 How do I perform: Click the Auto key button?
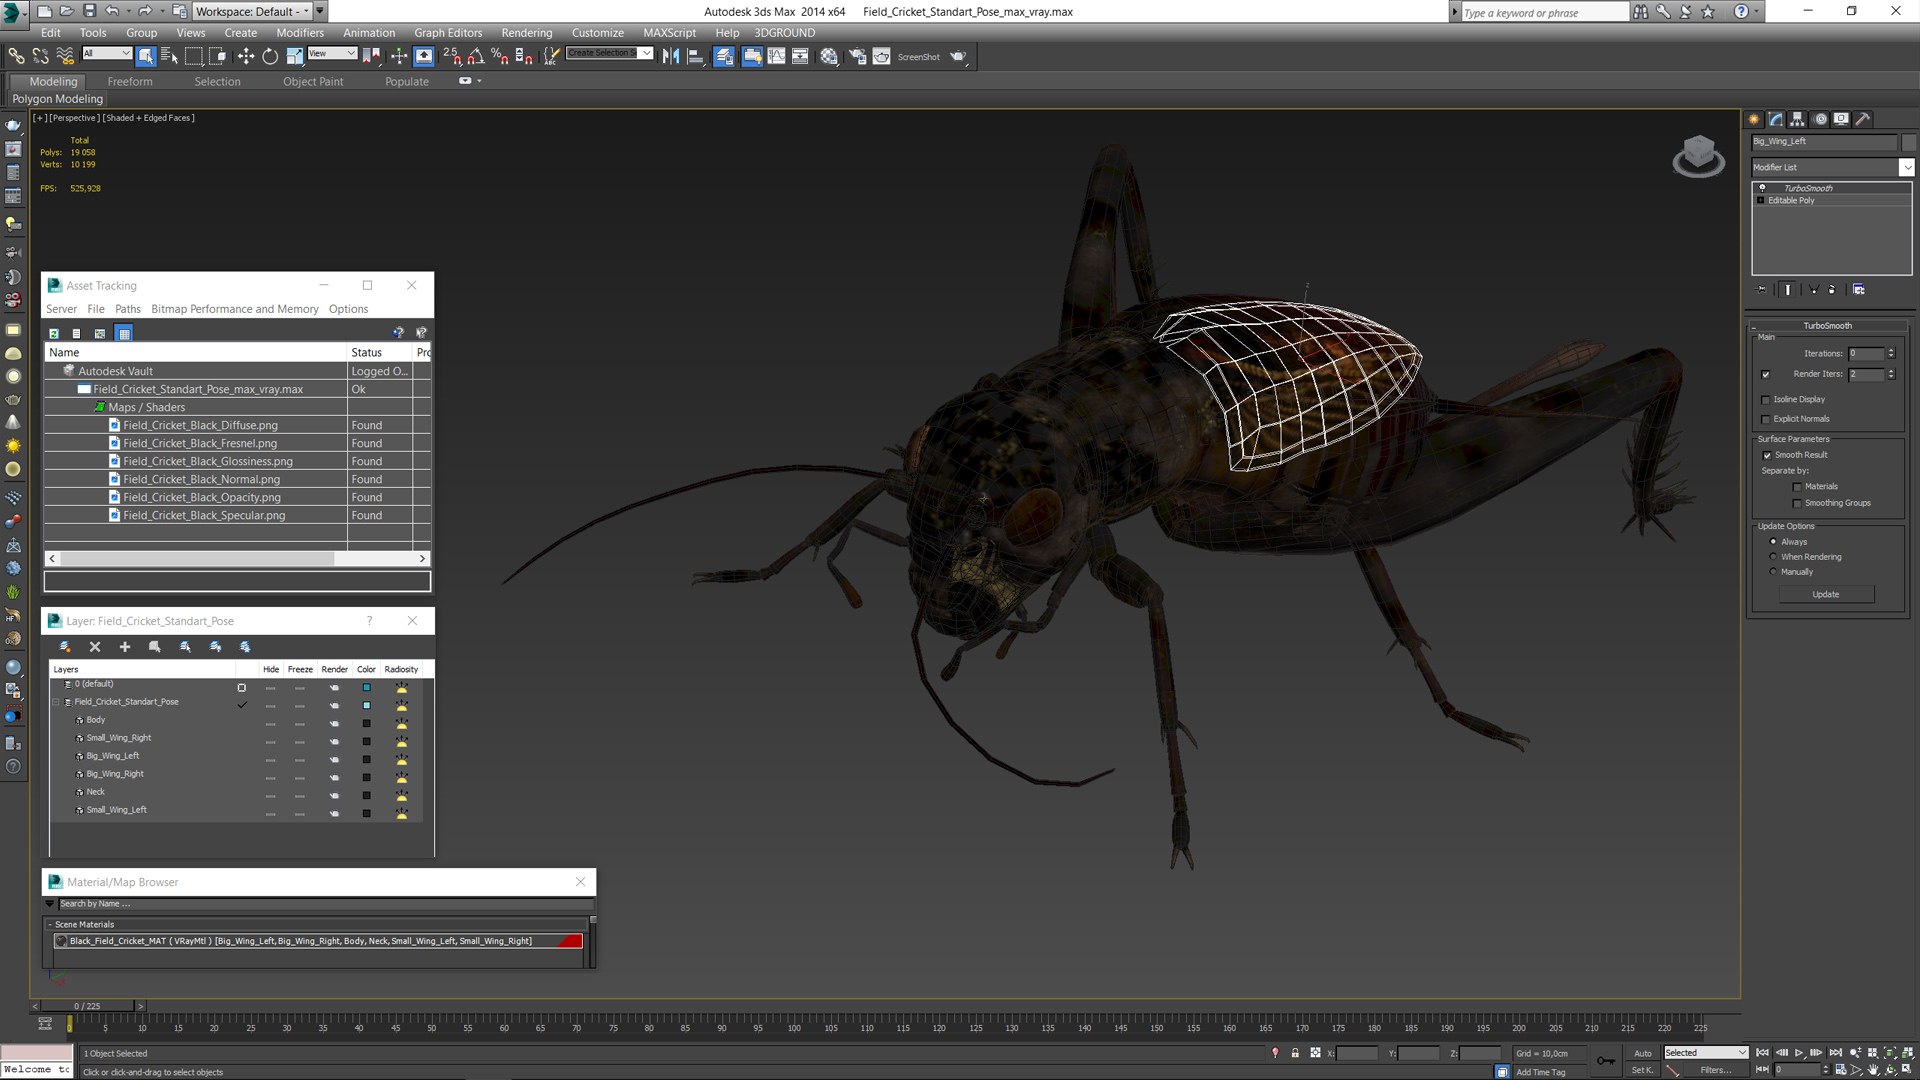[1643, 1053]
